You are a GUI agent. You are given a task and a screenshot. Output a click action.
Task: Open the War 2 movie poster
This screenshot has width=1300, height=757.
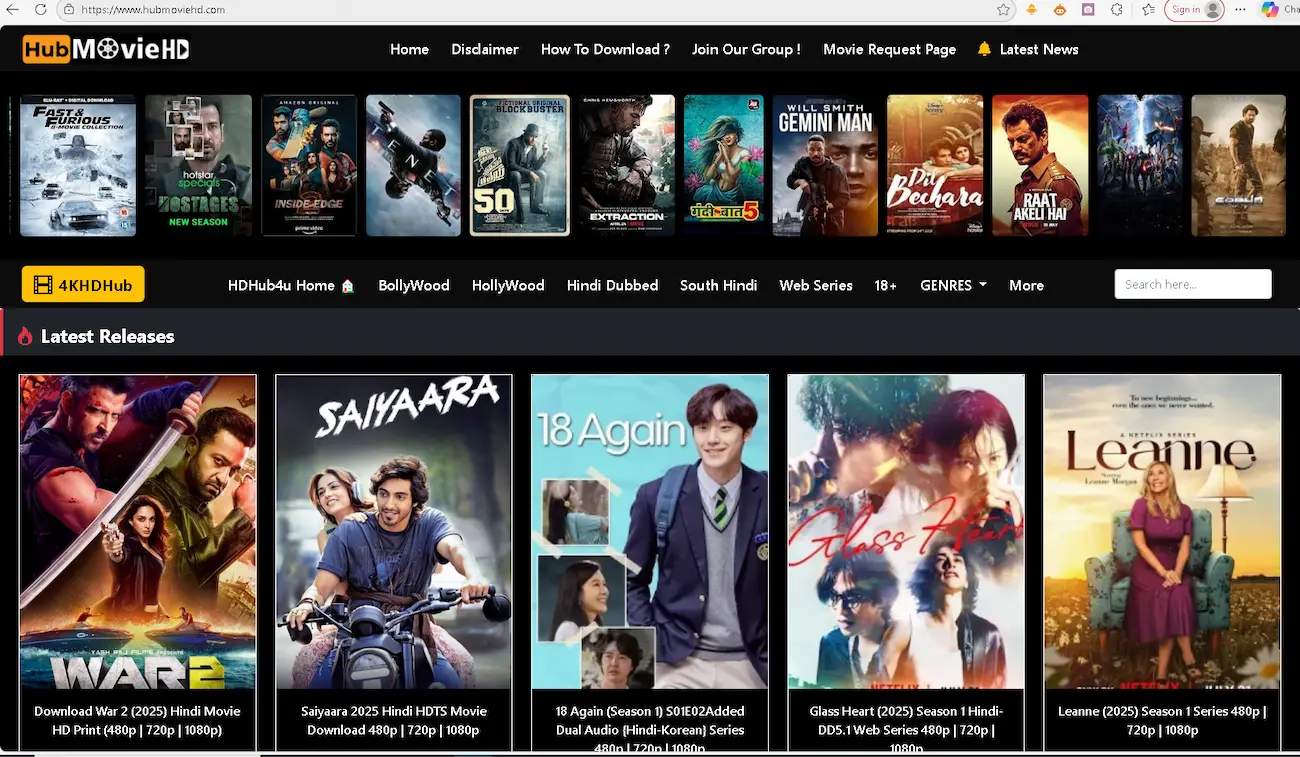coord(137,530)
